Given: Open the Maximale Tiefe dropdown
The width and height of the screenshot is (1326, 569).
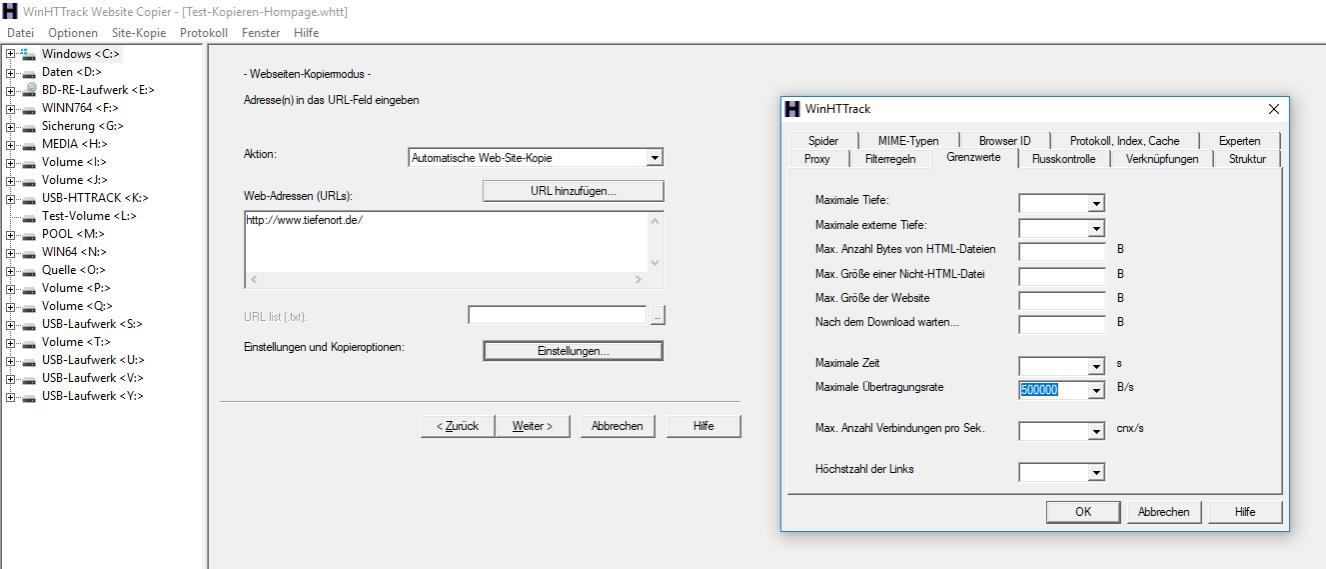Looking at the screenshot, I should click(1097, 203).
